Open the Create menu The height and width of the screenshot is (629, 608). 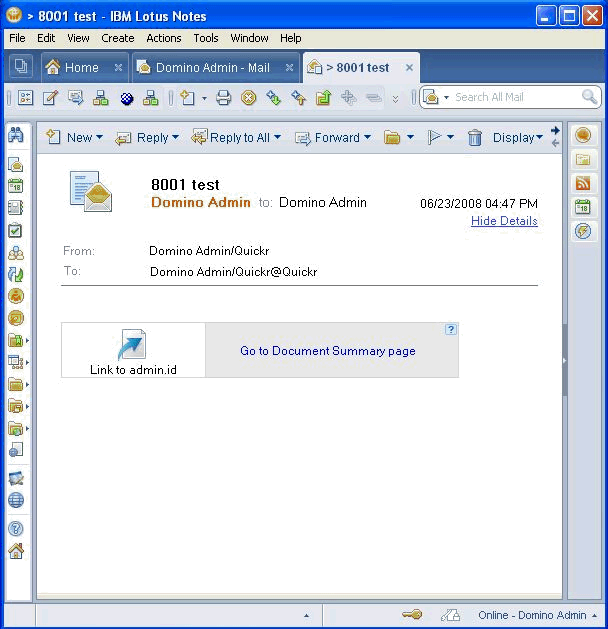pyautogui.click(x=118, y=38)
